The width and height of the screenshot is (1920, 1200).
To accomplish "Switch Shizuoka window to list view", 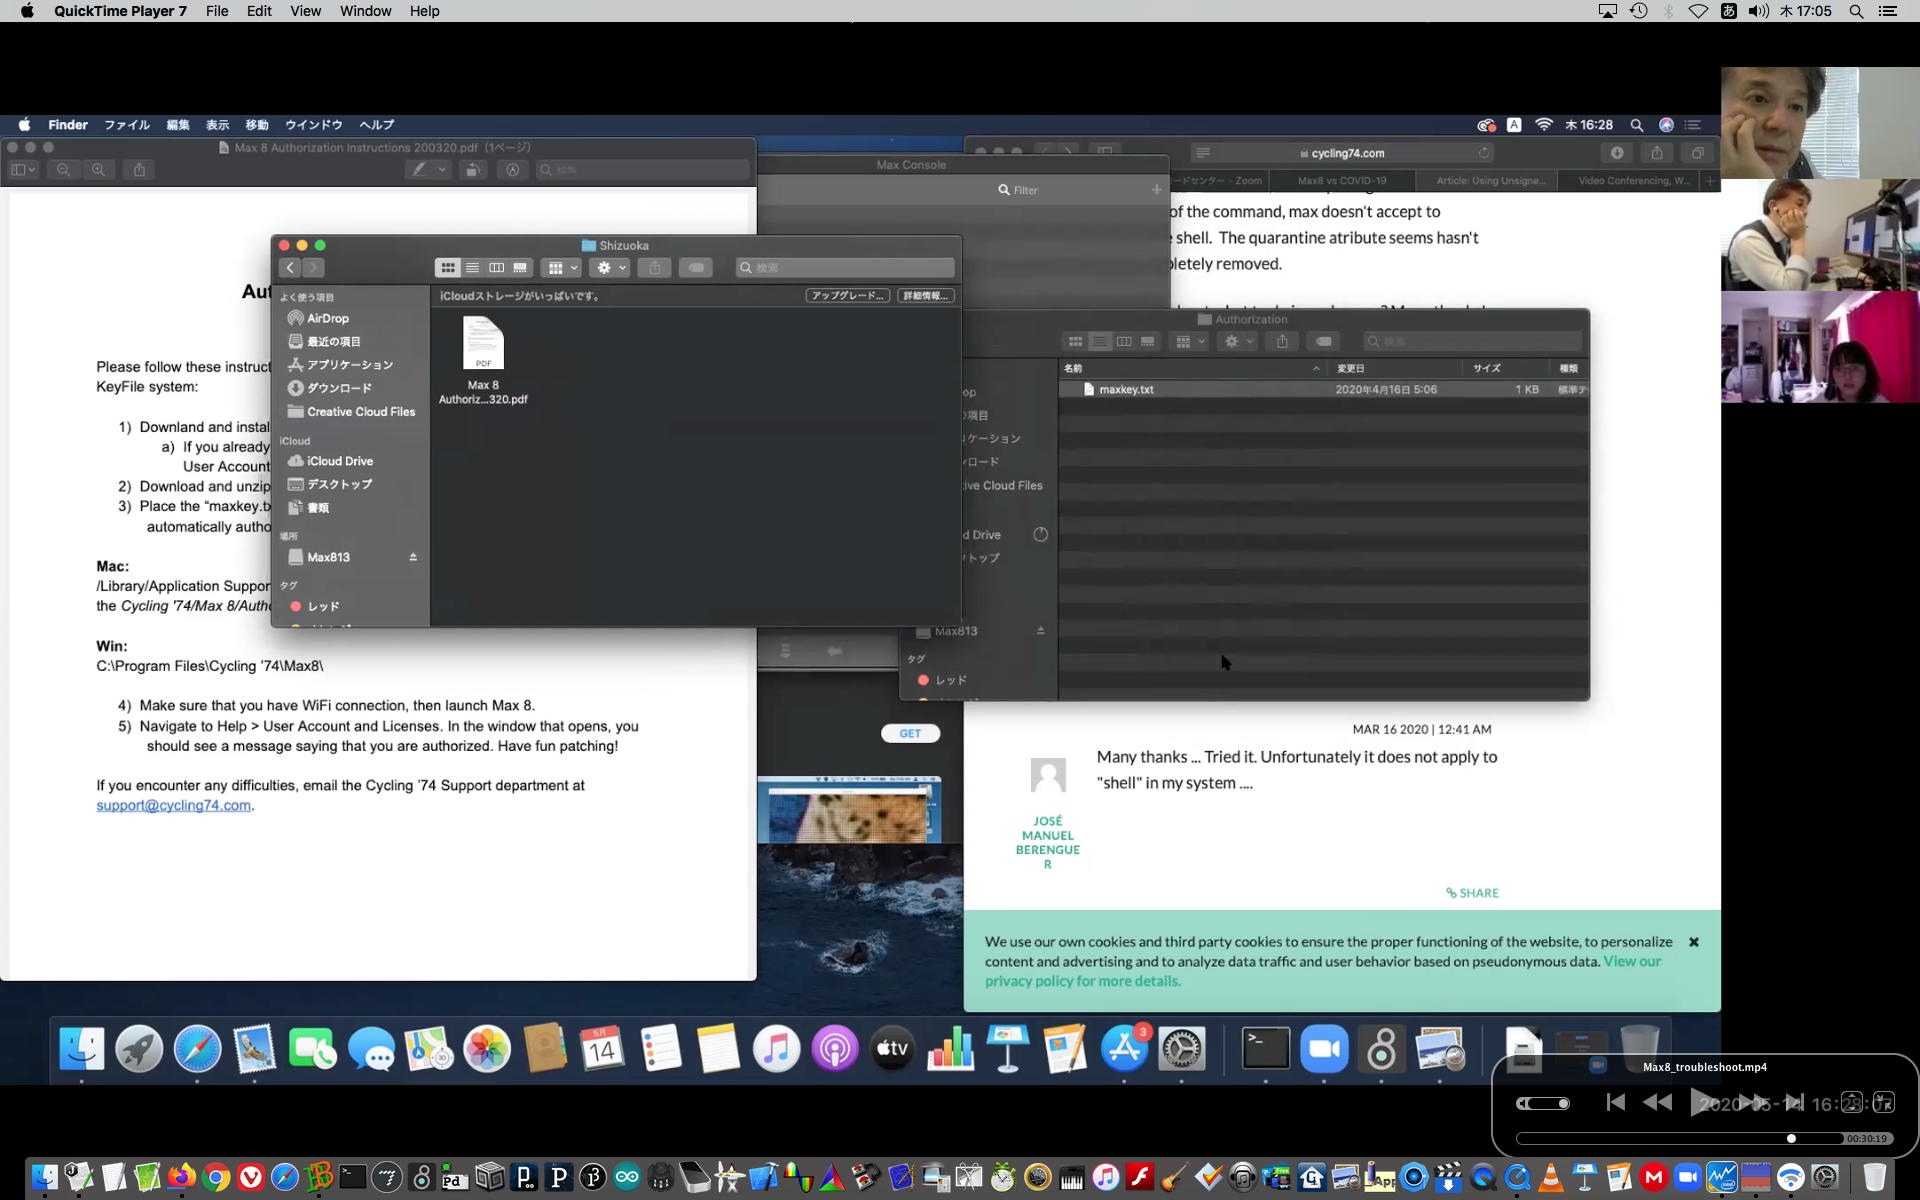I will pos(472,268).
